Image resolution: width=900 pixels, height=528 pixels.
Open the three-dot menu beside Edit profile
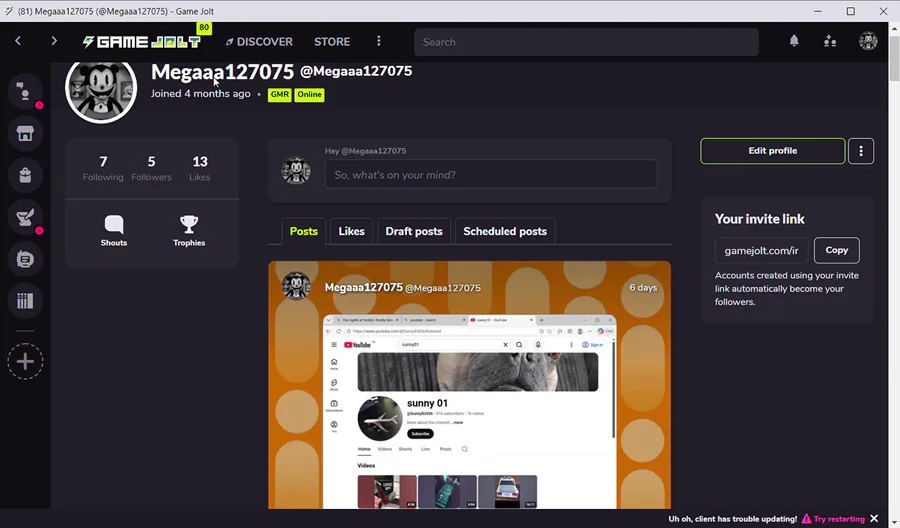pyautogui.click(x=861, y=151)
